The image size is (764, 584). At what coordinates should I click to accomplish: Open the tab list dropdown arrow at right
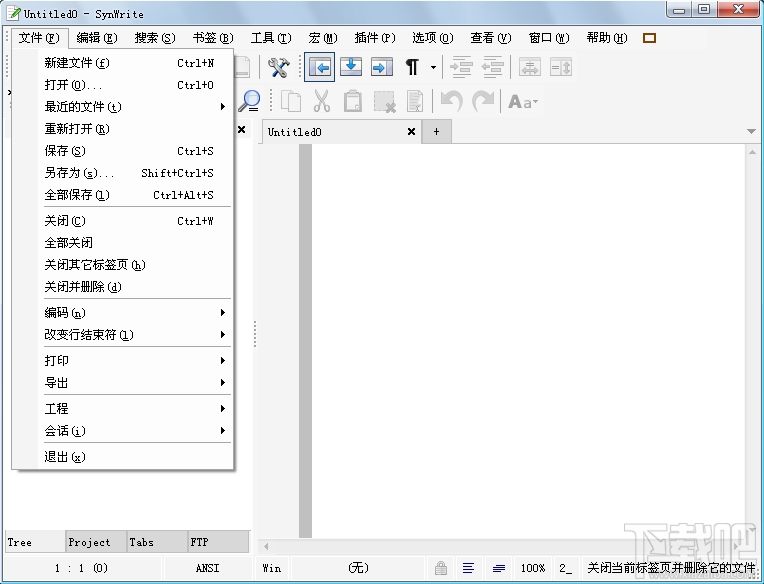click(x=751, y=131)
